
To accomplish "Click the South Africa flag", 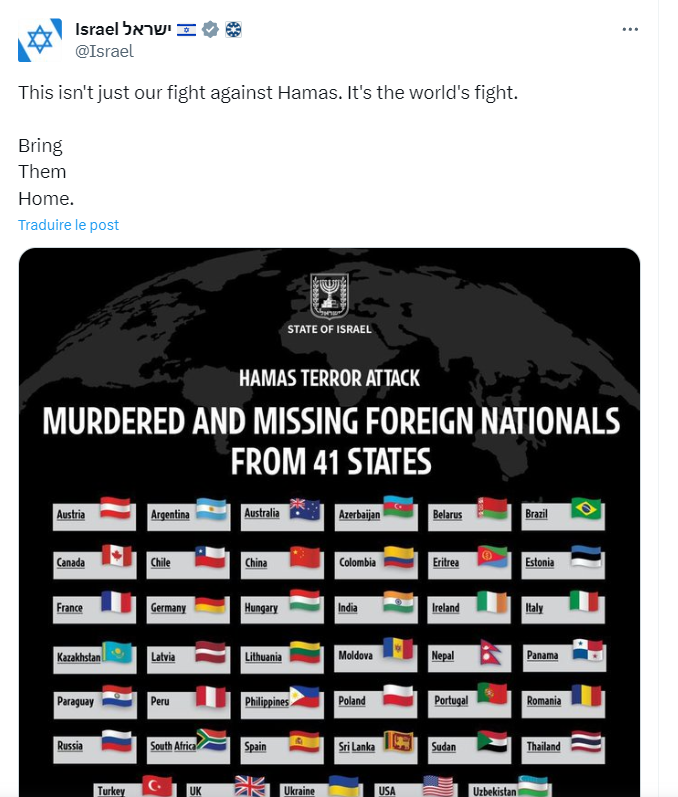I will tap(211, 740).
